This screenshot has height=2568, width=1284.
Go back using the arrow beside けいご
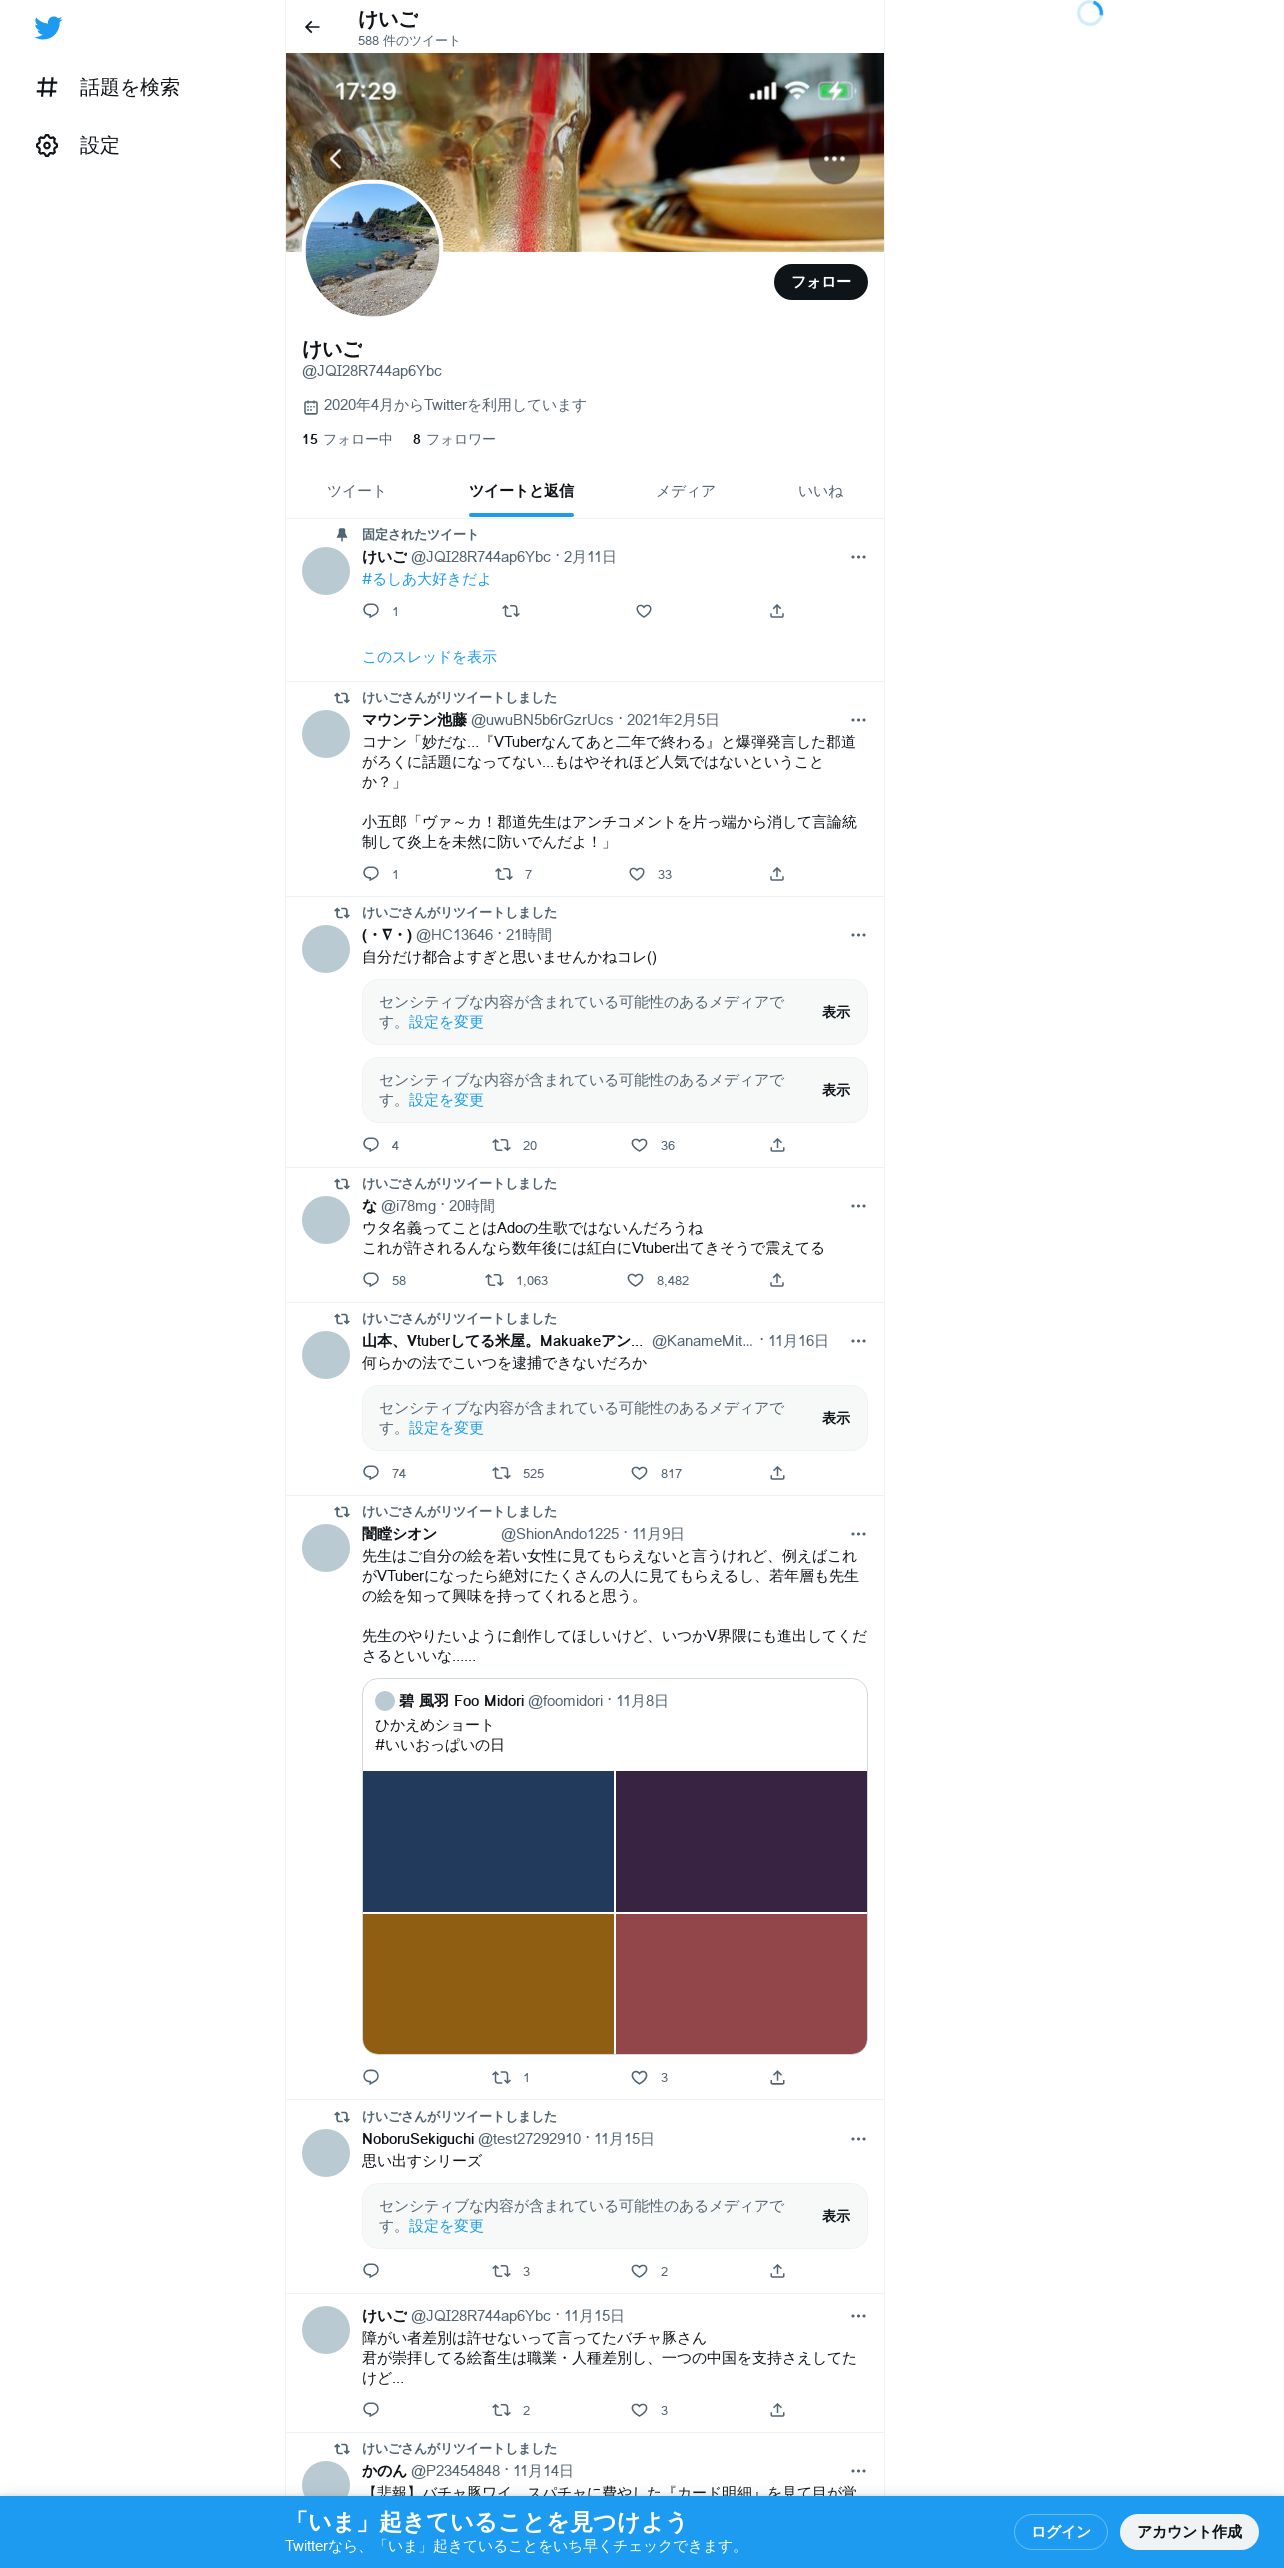point(312,27)
